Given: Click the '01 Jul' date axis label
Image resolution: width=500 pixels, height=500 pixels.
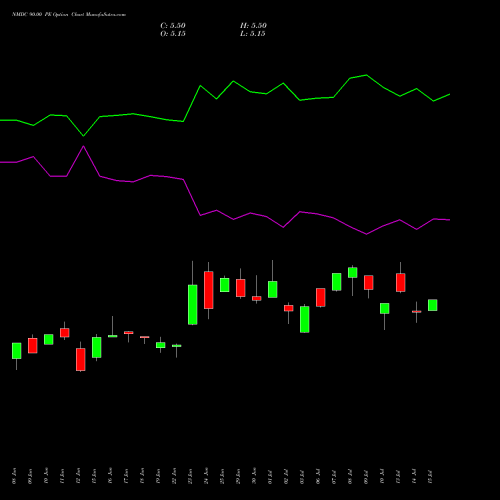Looking at the screenshot, I should [270, 477].
